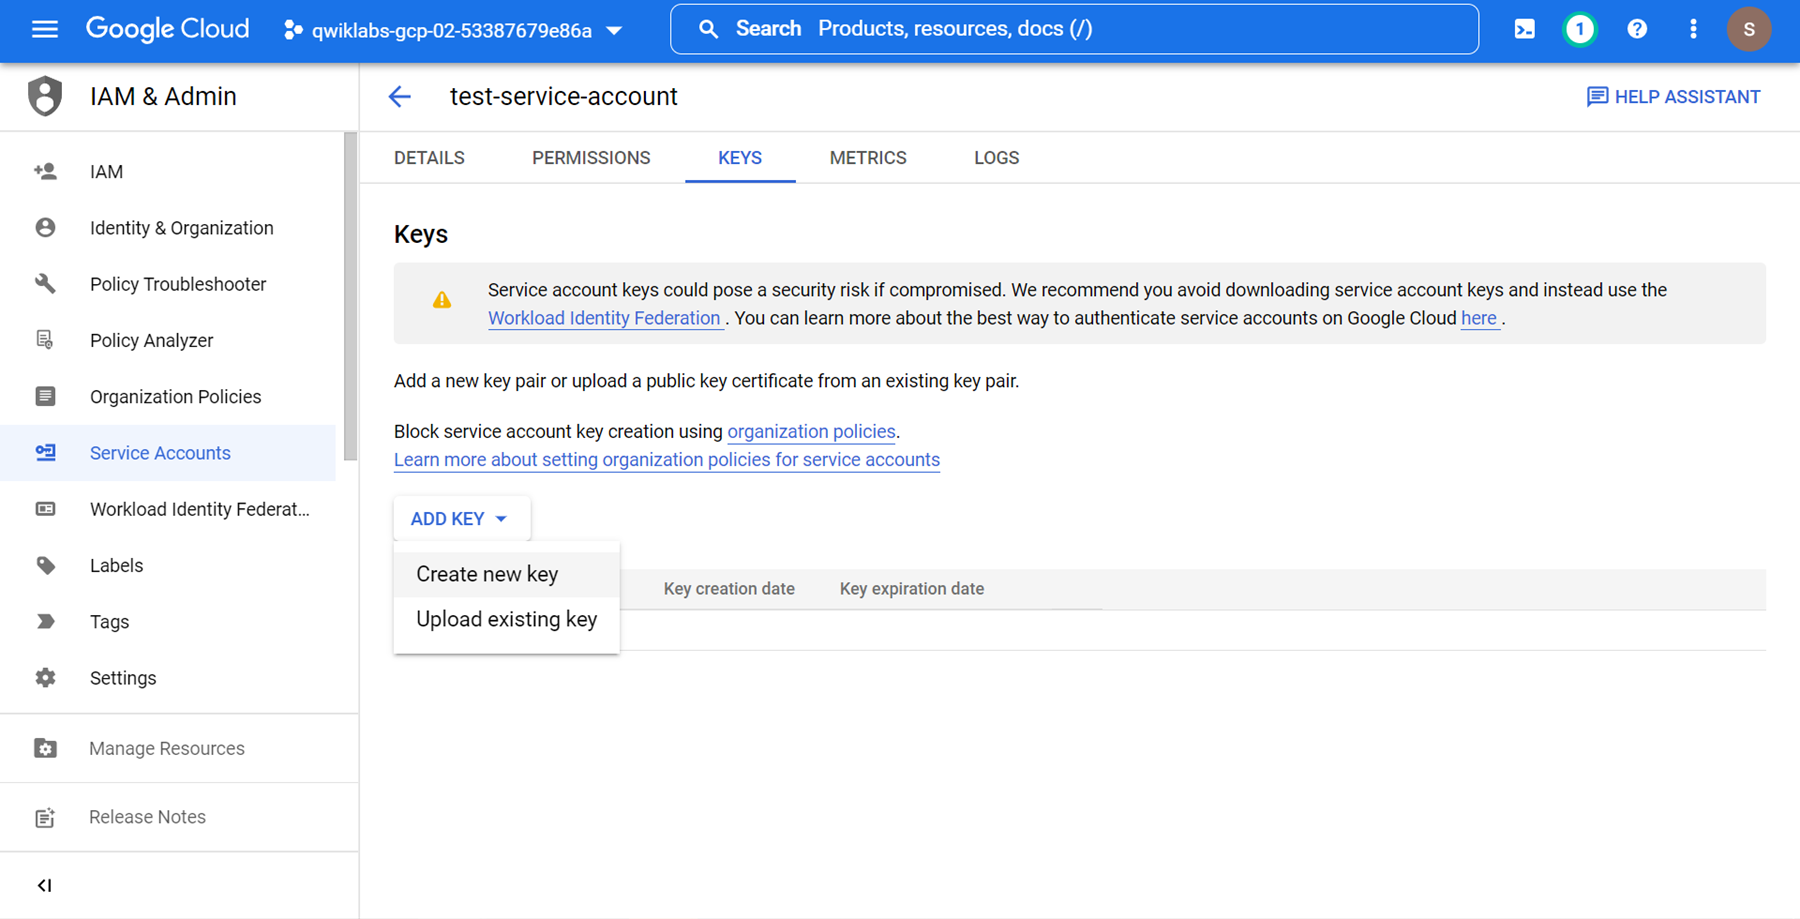
Task: Open the Help Assistant panel
Action: point(1673,96)
